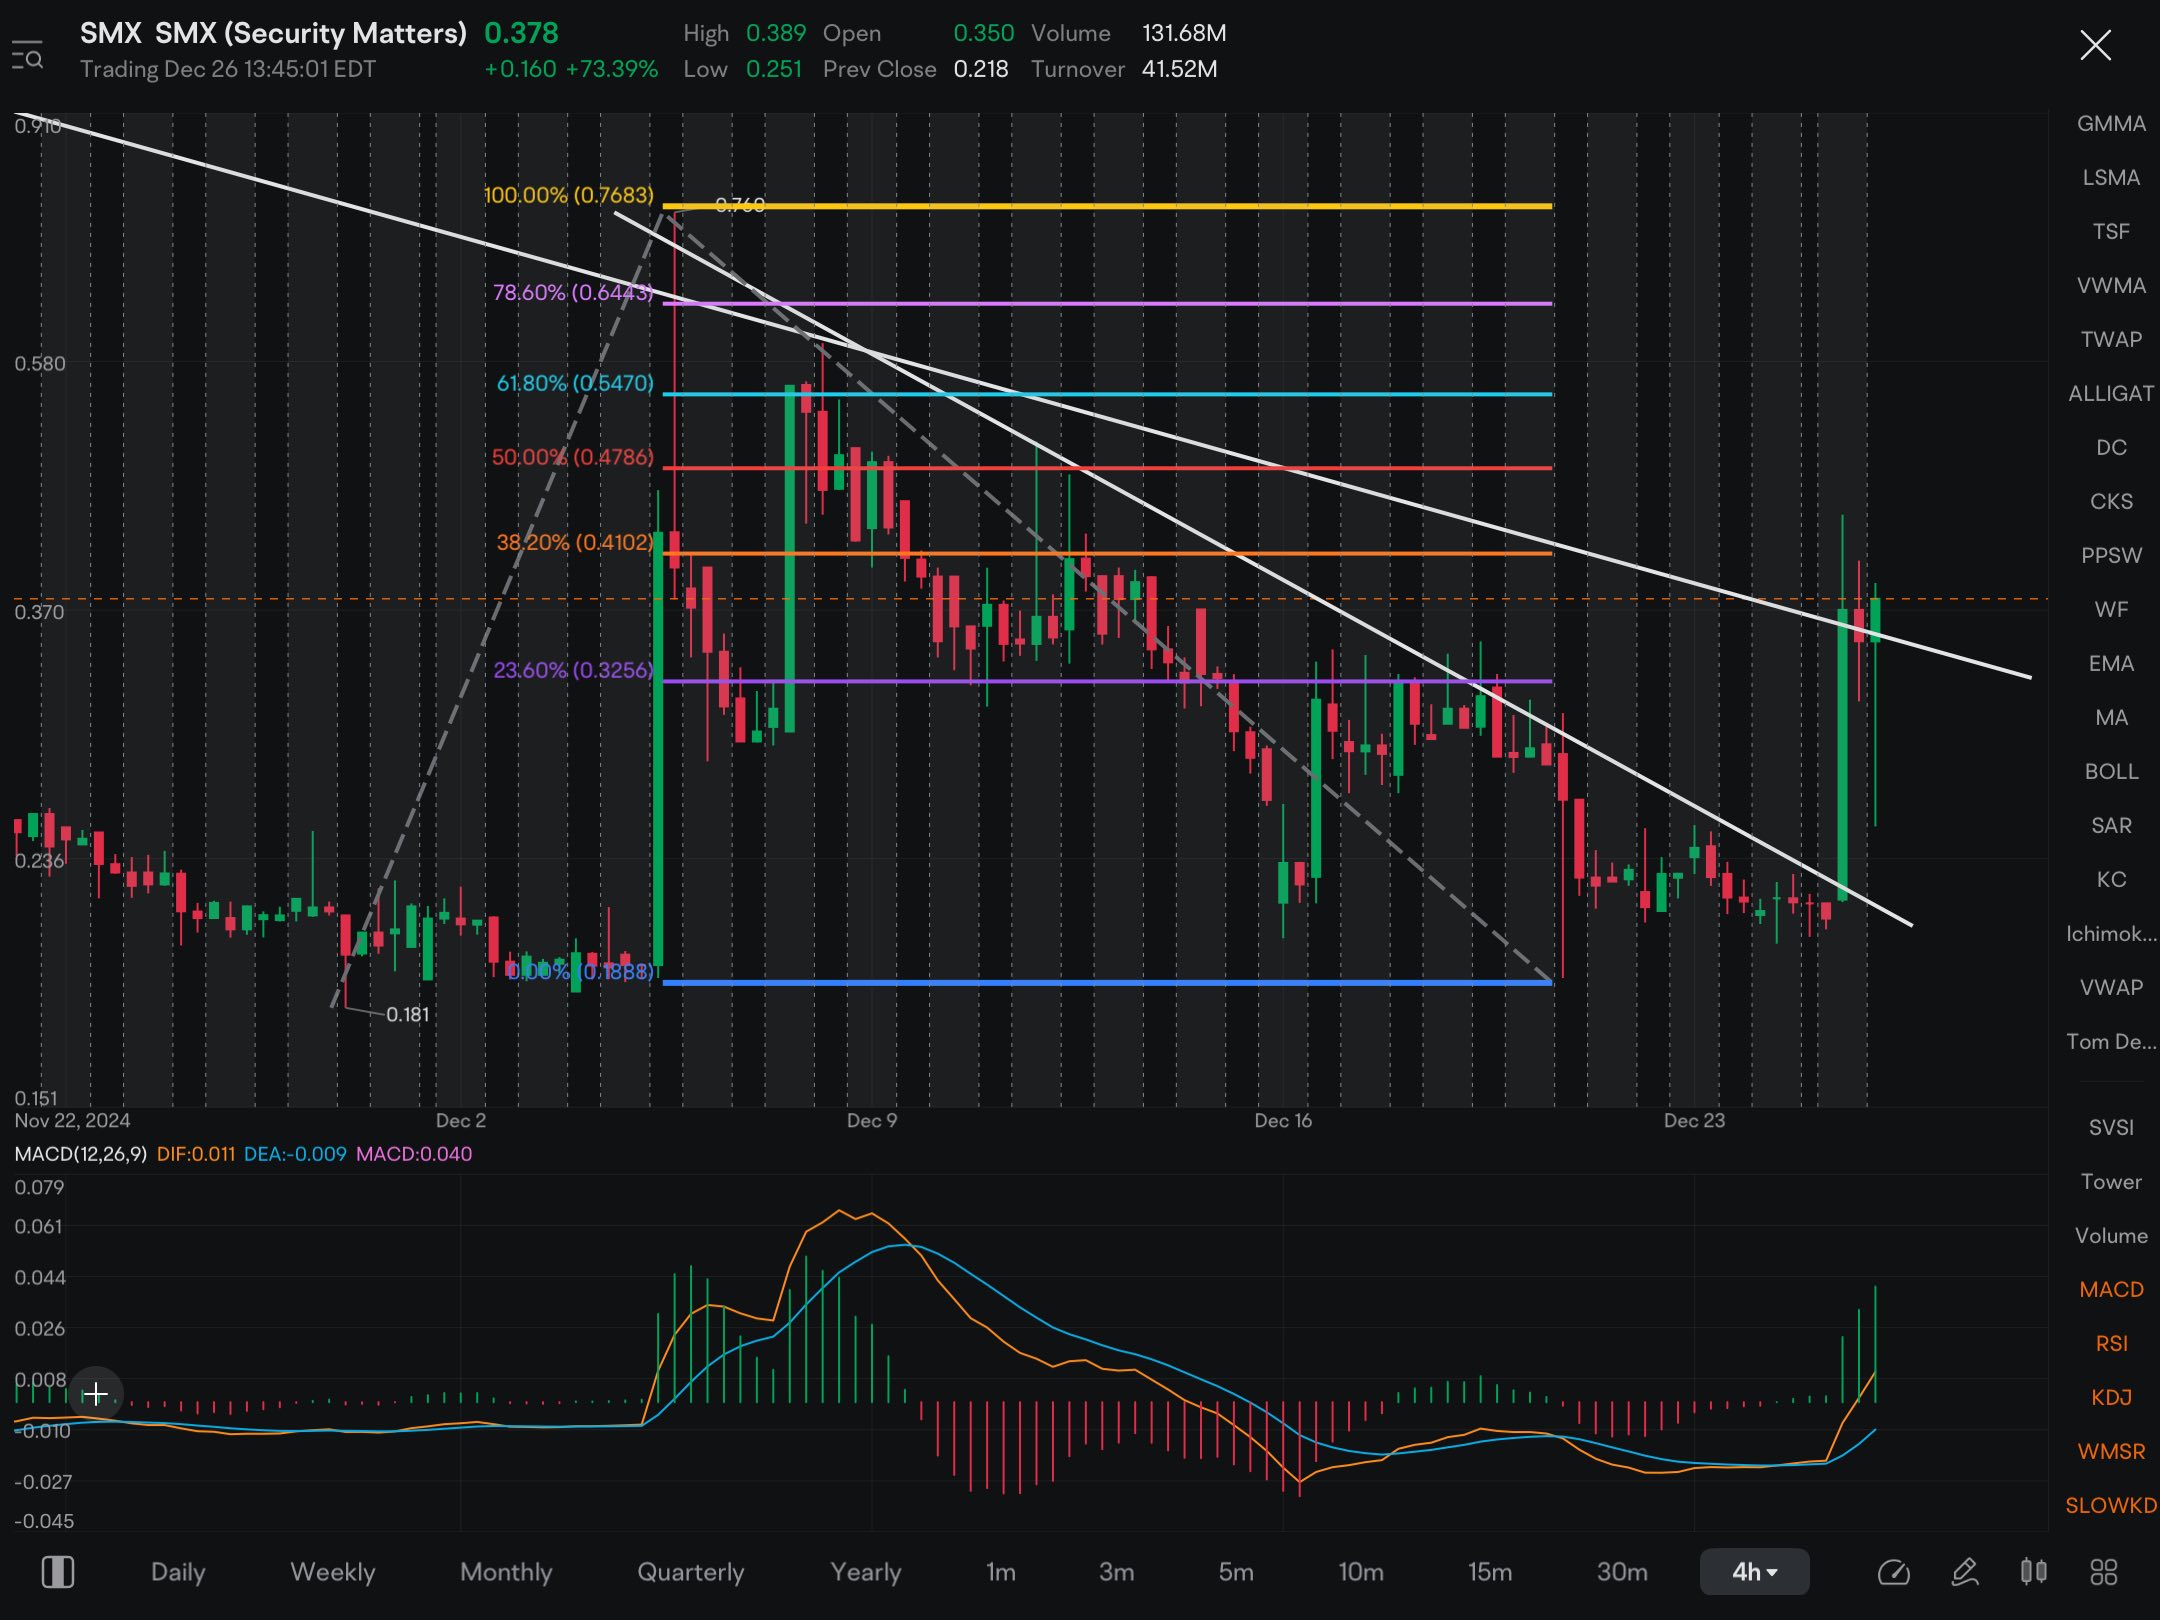Enable the Volume sub-indicator

pyautogui.click(x=2111, y=1235)
